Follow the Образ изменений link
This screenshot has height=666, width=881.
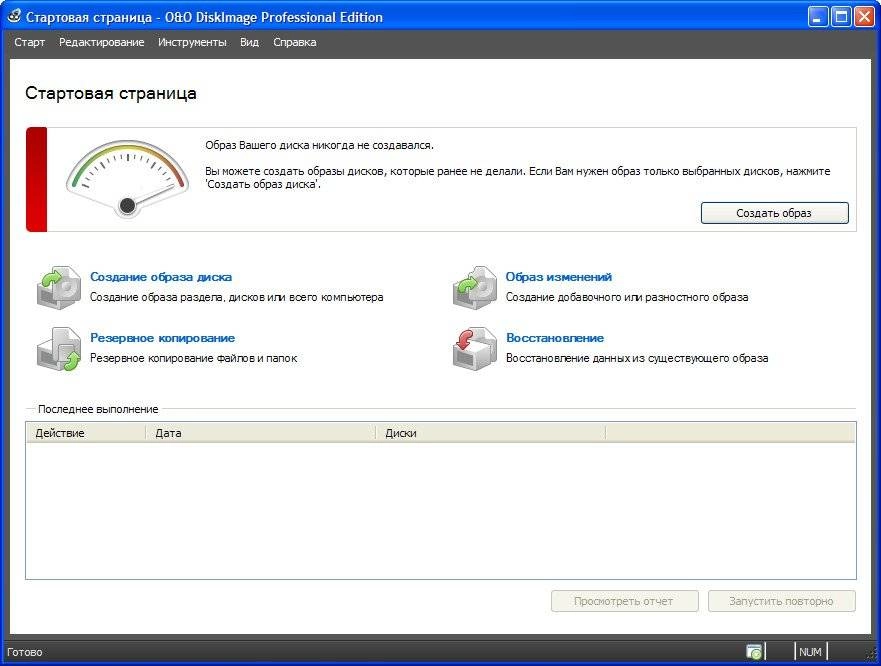558,277
